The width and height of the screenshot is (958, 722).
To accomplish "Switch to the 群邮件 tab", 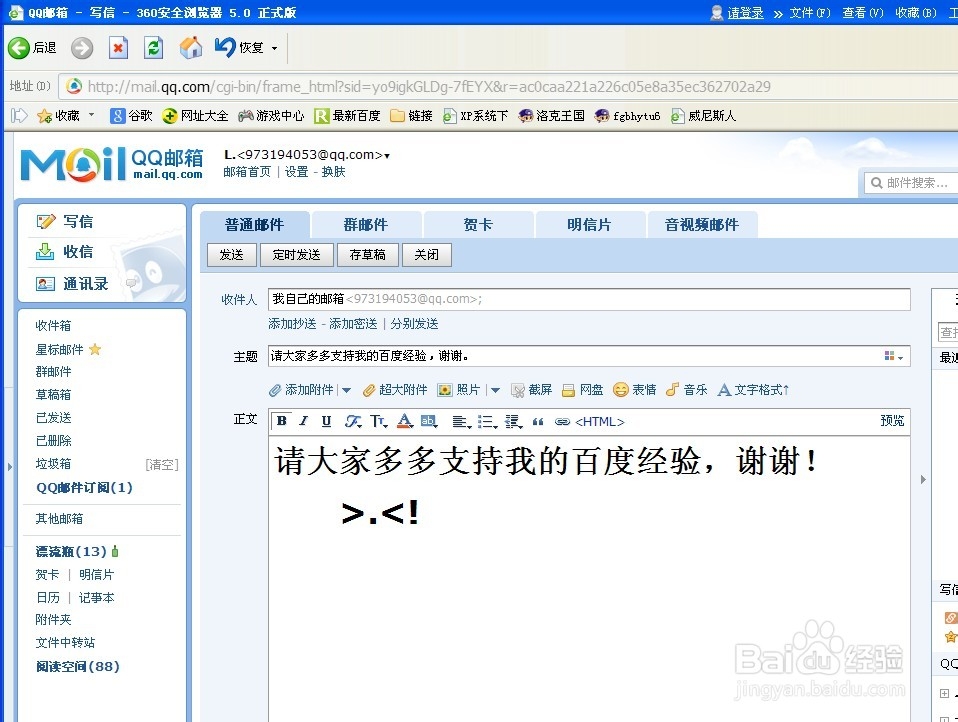I will pos(366,224).
